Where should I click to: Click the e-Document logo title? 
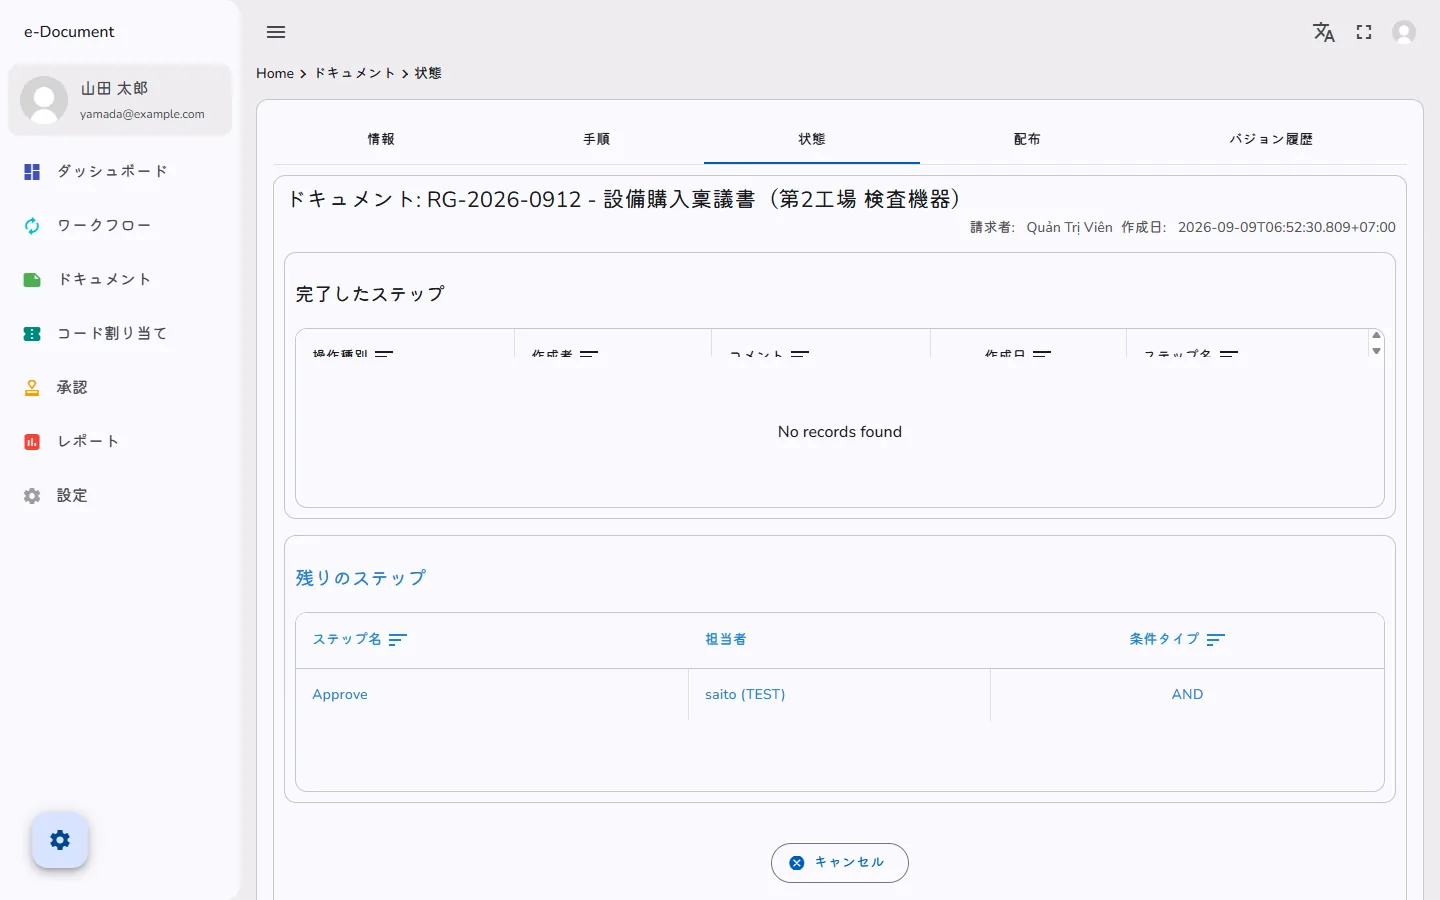[69, 32]
